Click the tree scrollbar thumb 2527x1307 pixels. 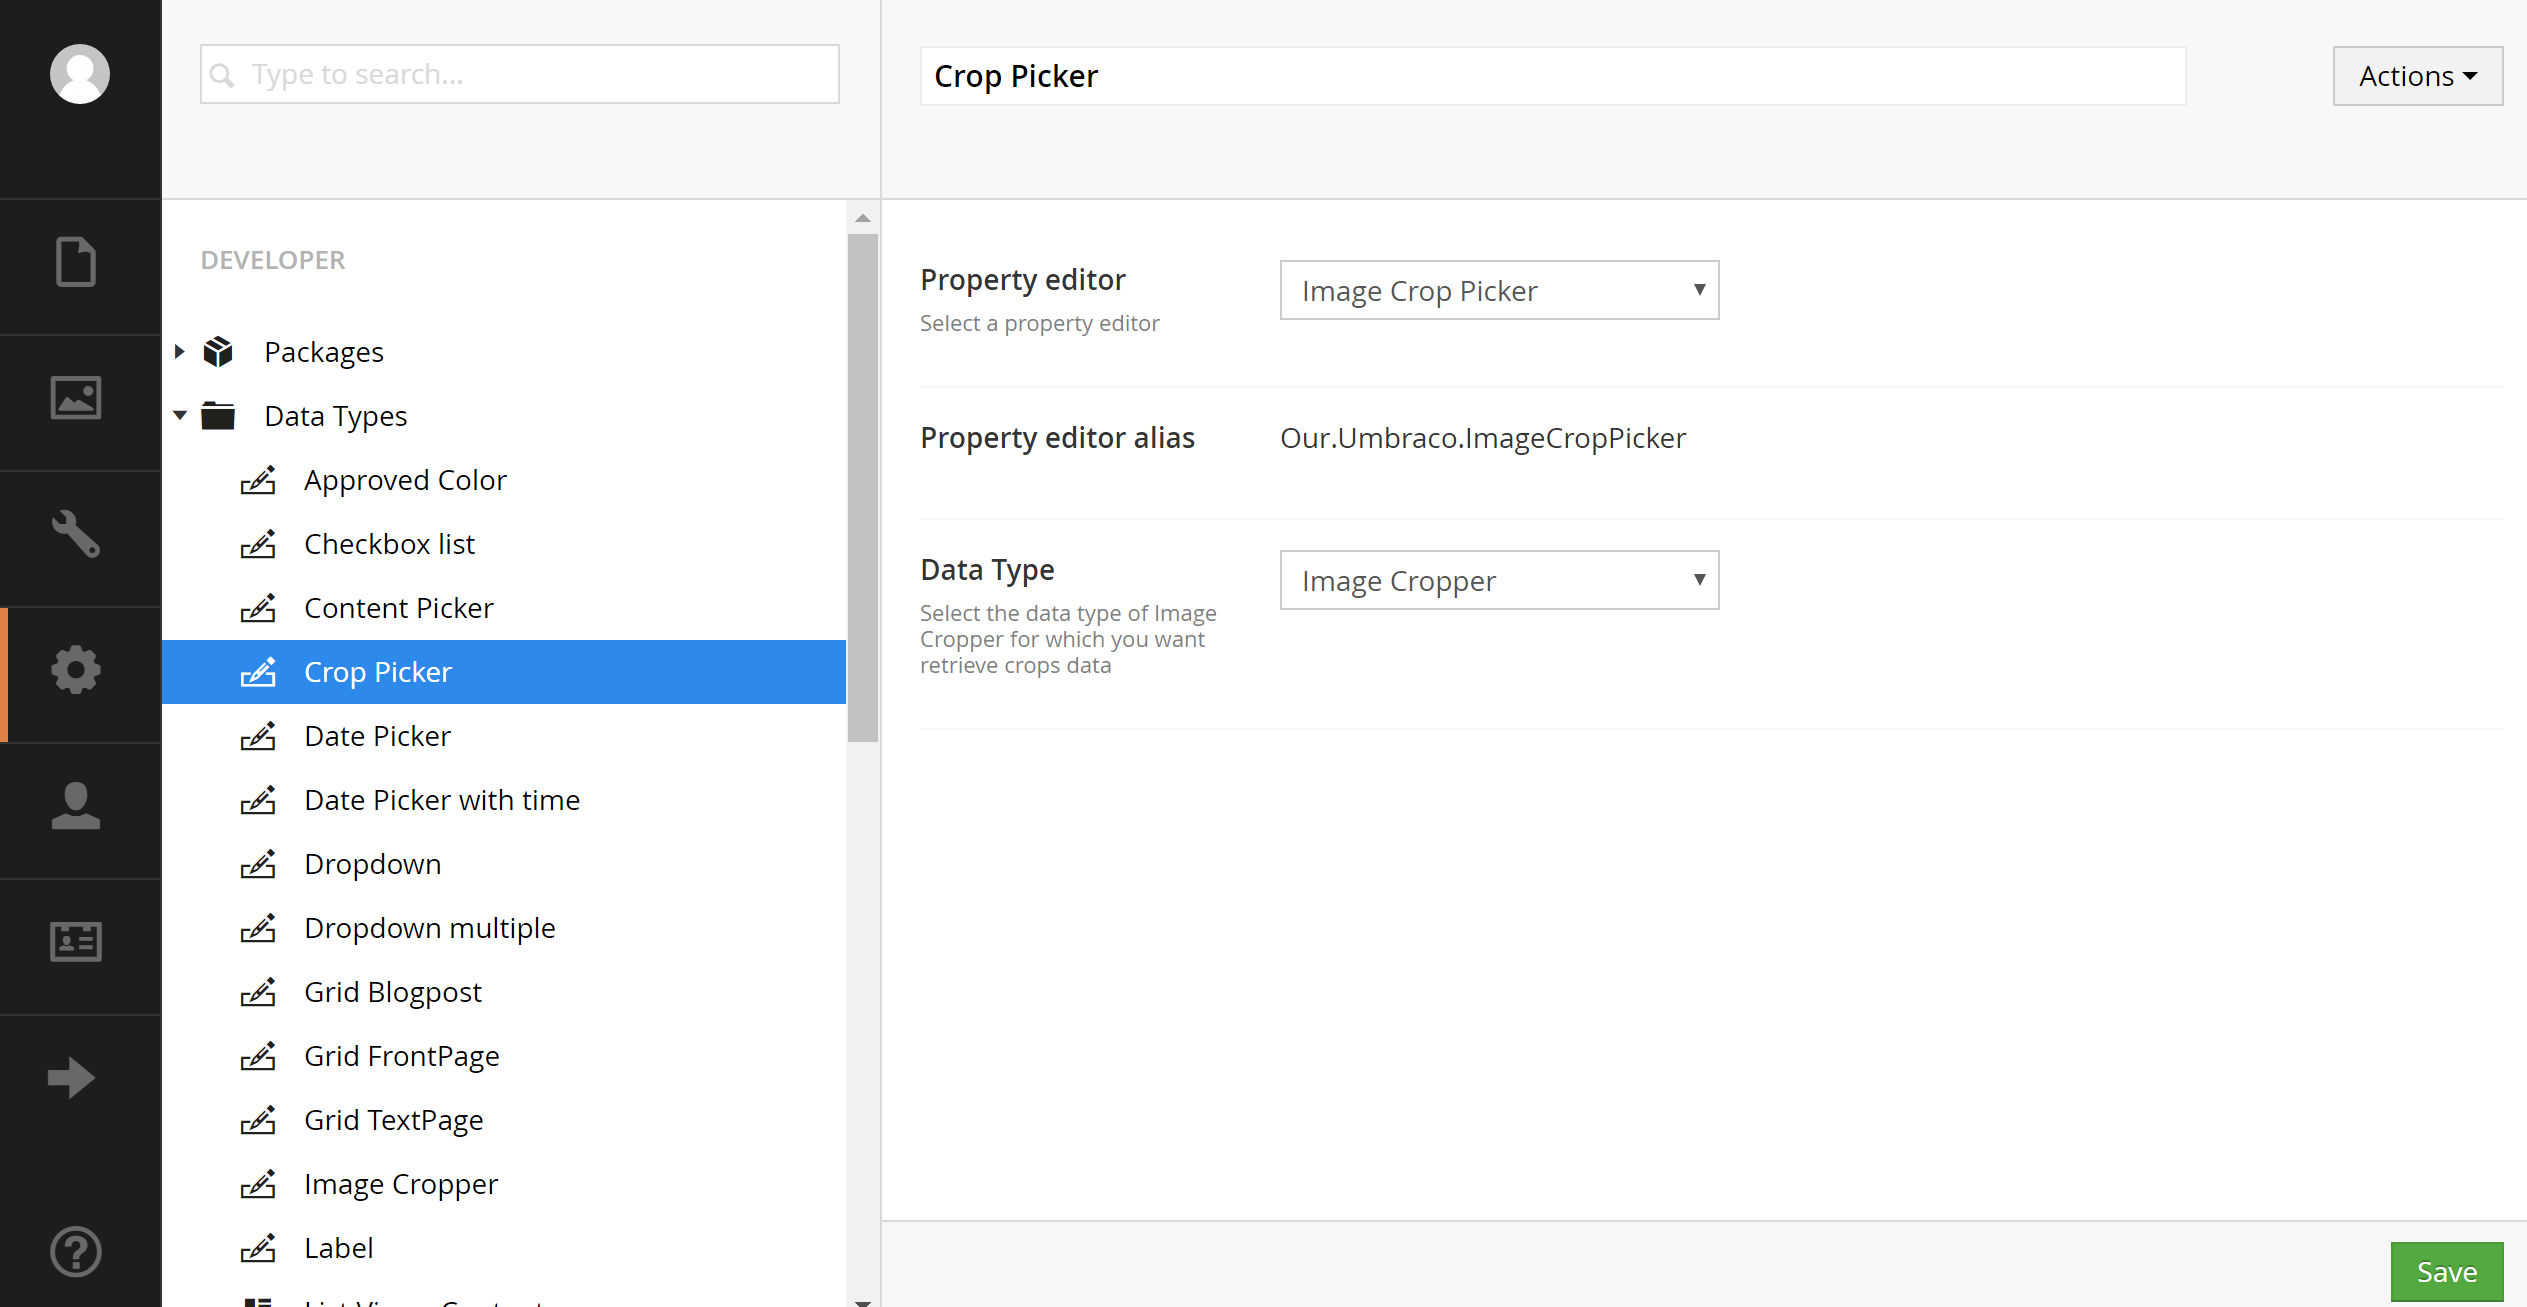point(862,488)
